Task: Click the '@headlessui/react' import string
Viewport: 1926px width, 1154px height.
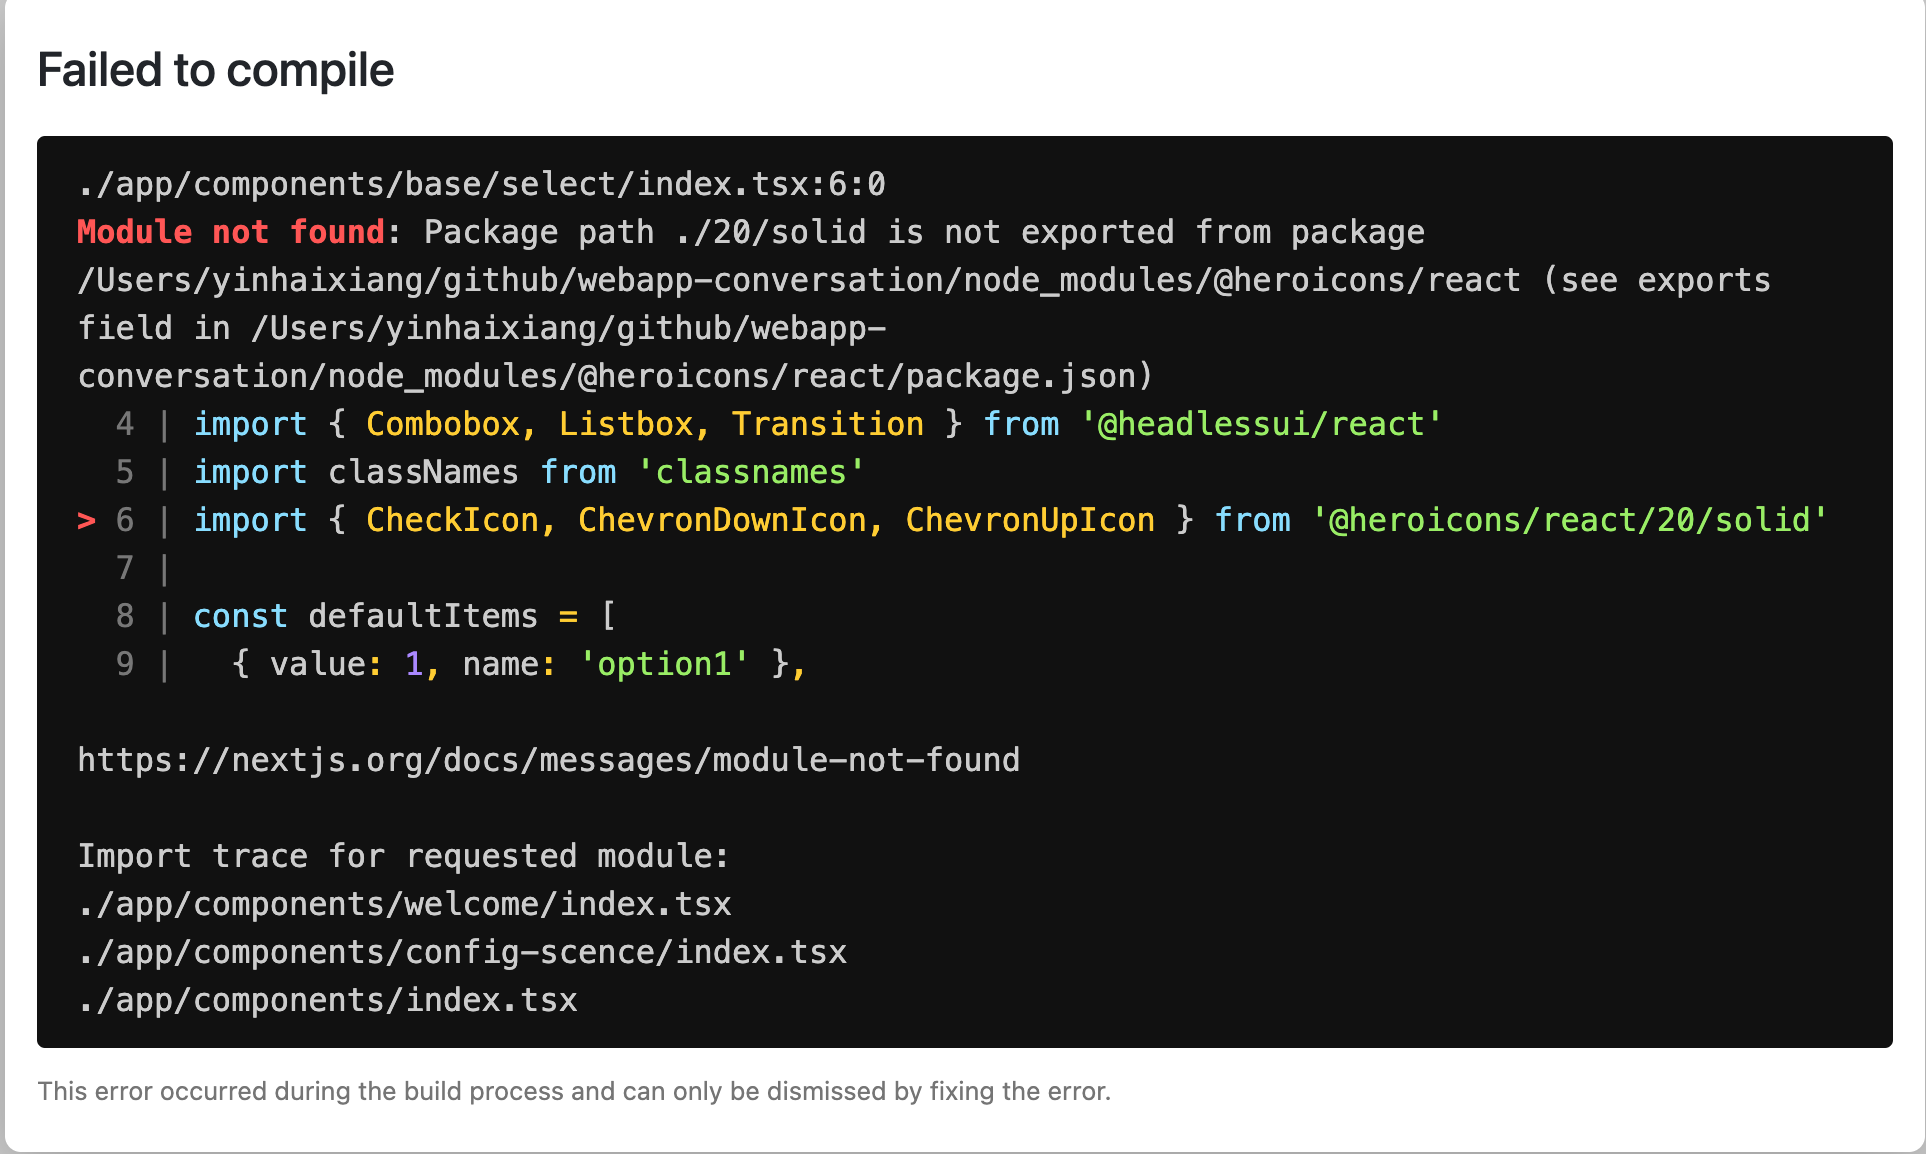Action: click(1260, 424)
